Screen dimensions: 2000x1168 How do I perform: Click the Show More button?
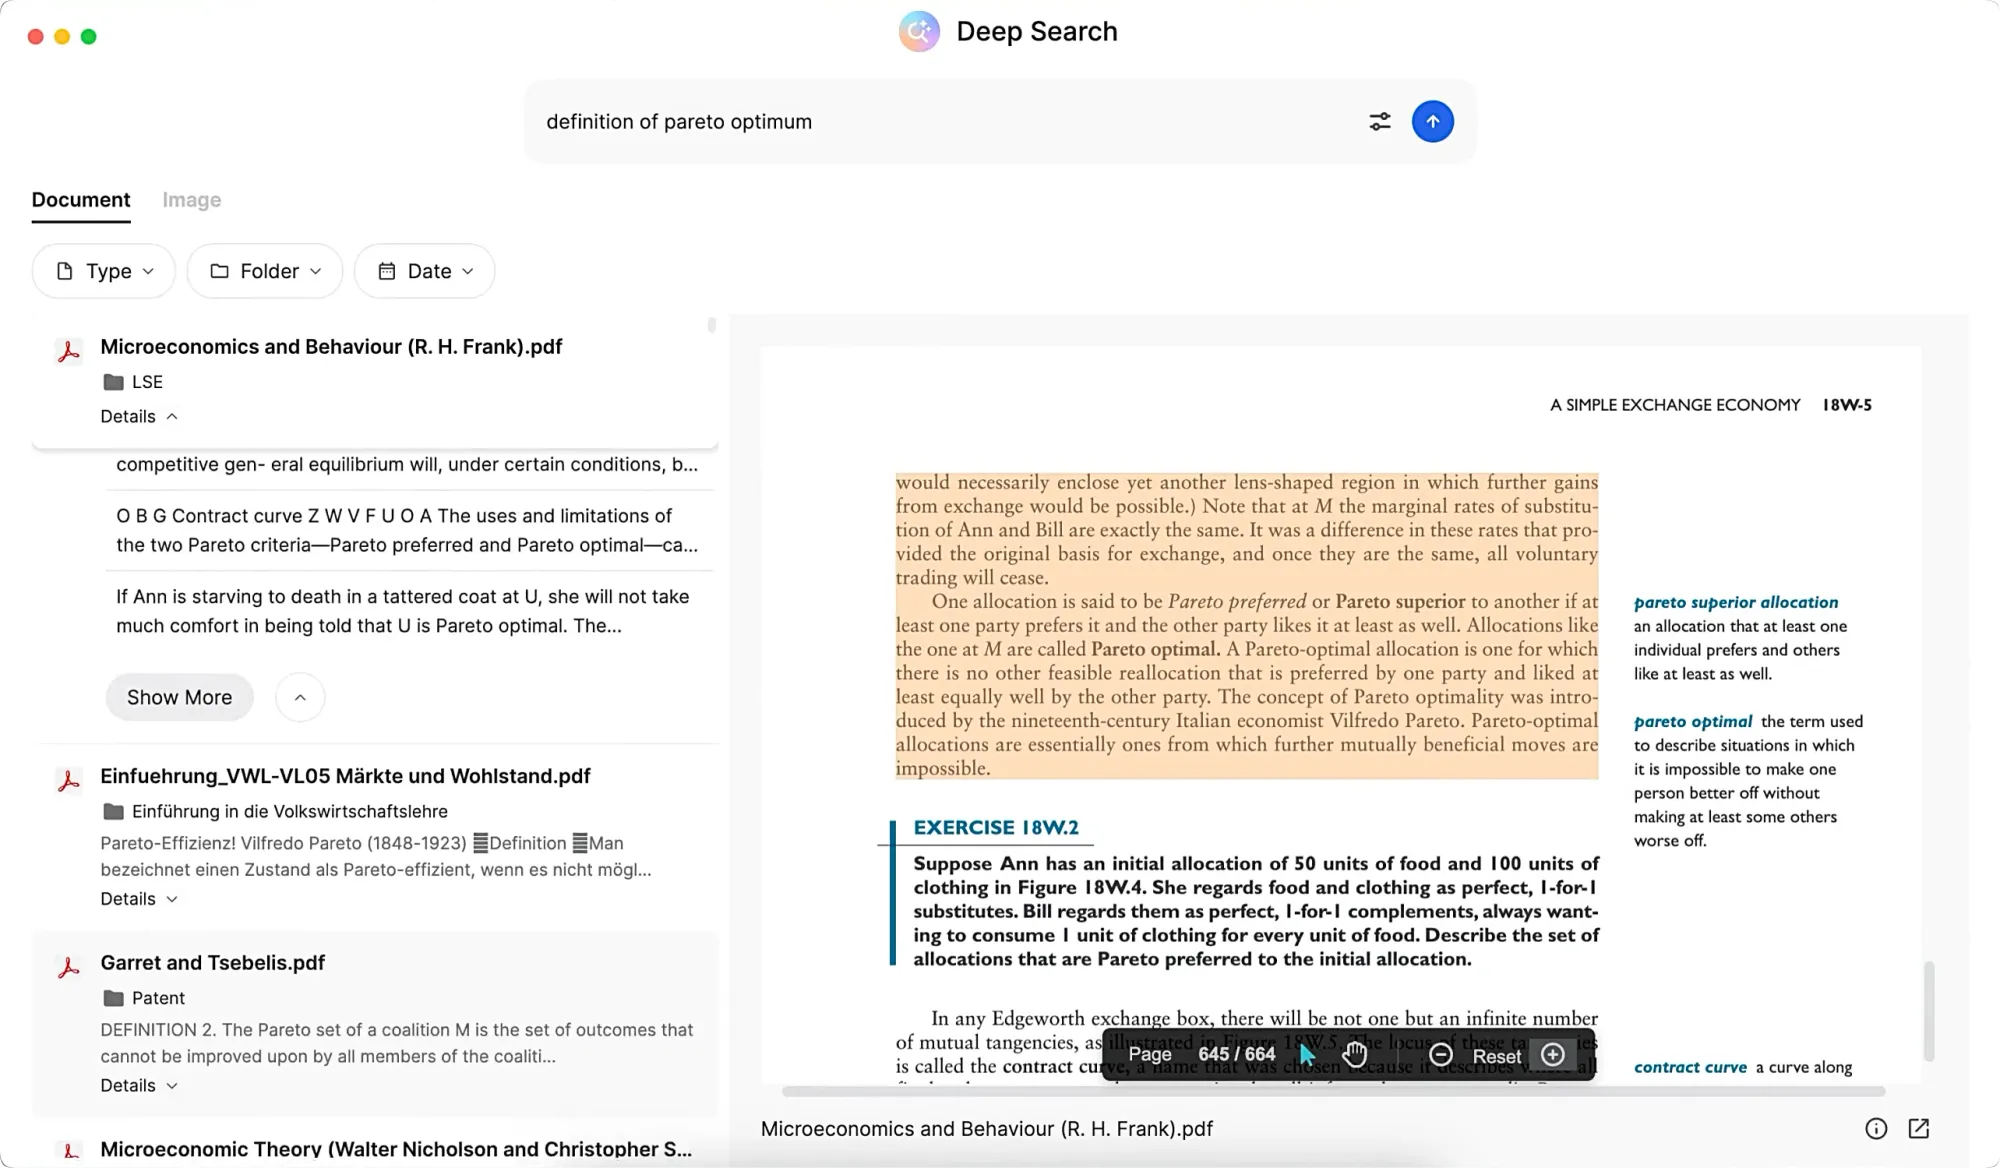coord(179,697)
